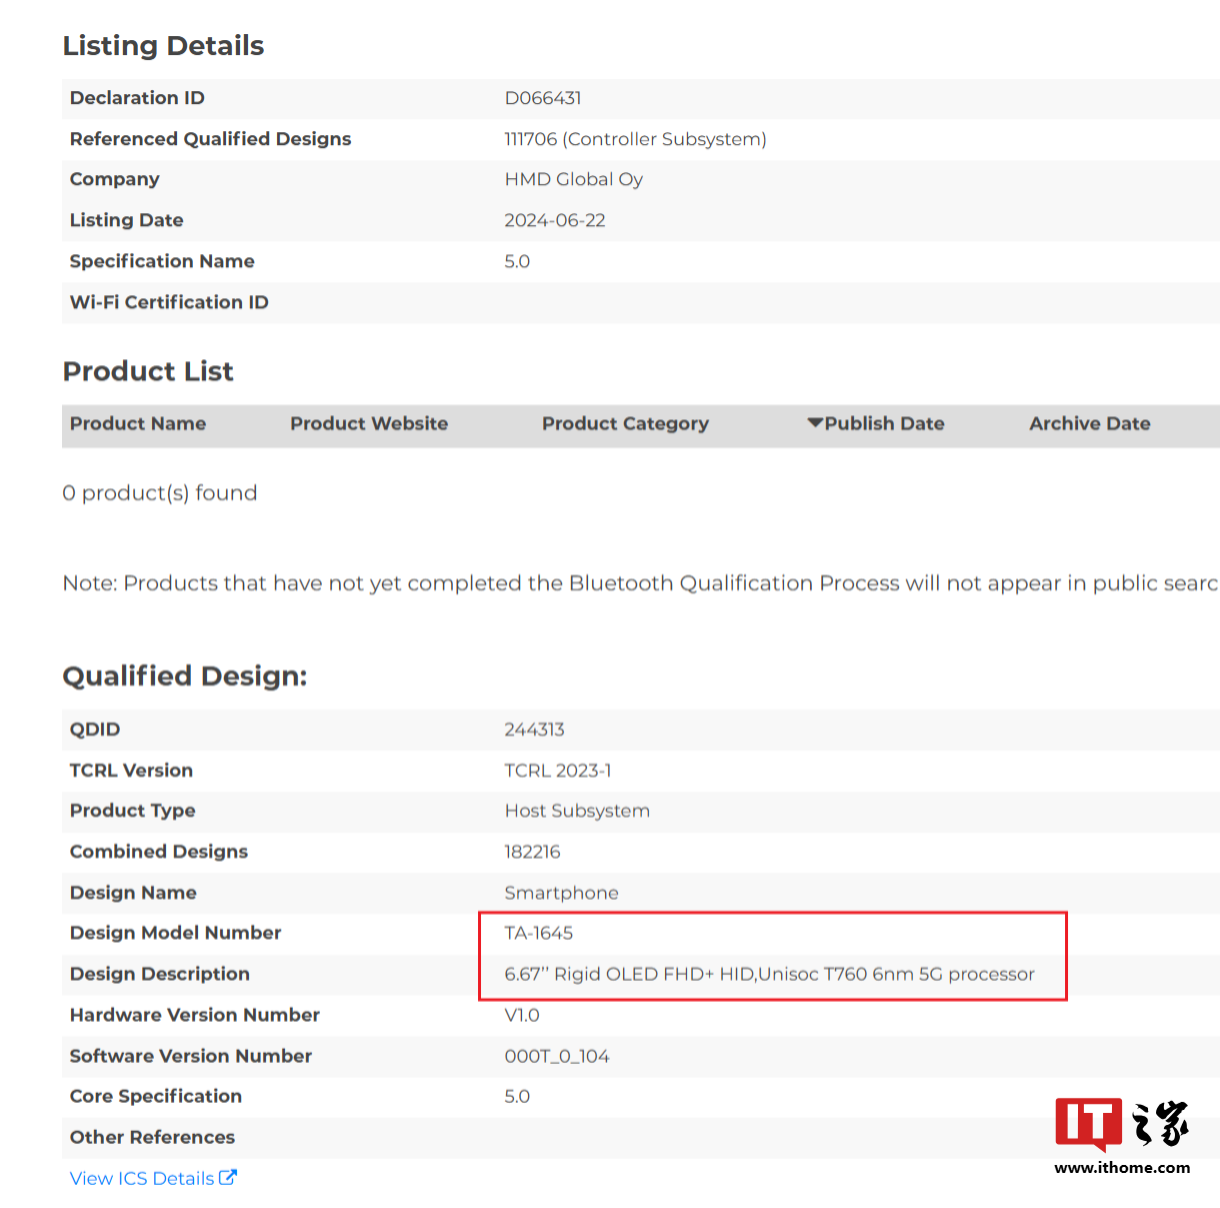
Task: Click the Archive Date column header
Action: pyautogui.click(x=1089, y=424)
